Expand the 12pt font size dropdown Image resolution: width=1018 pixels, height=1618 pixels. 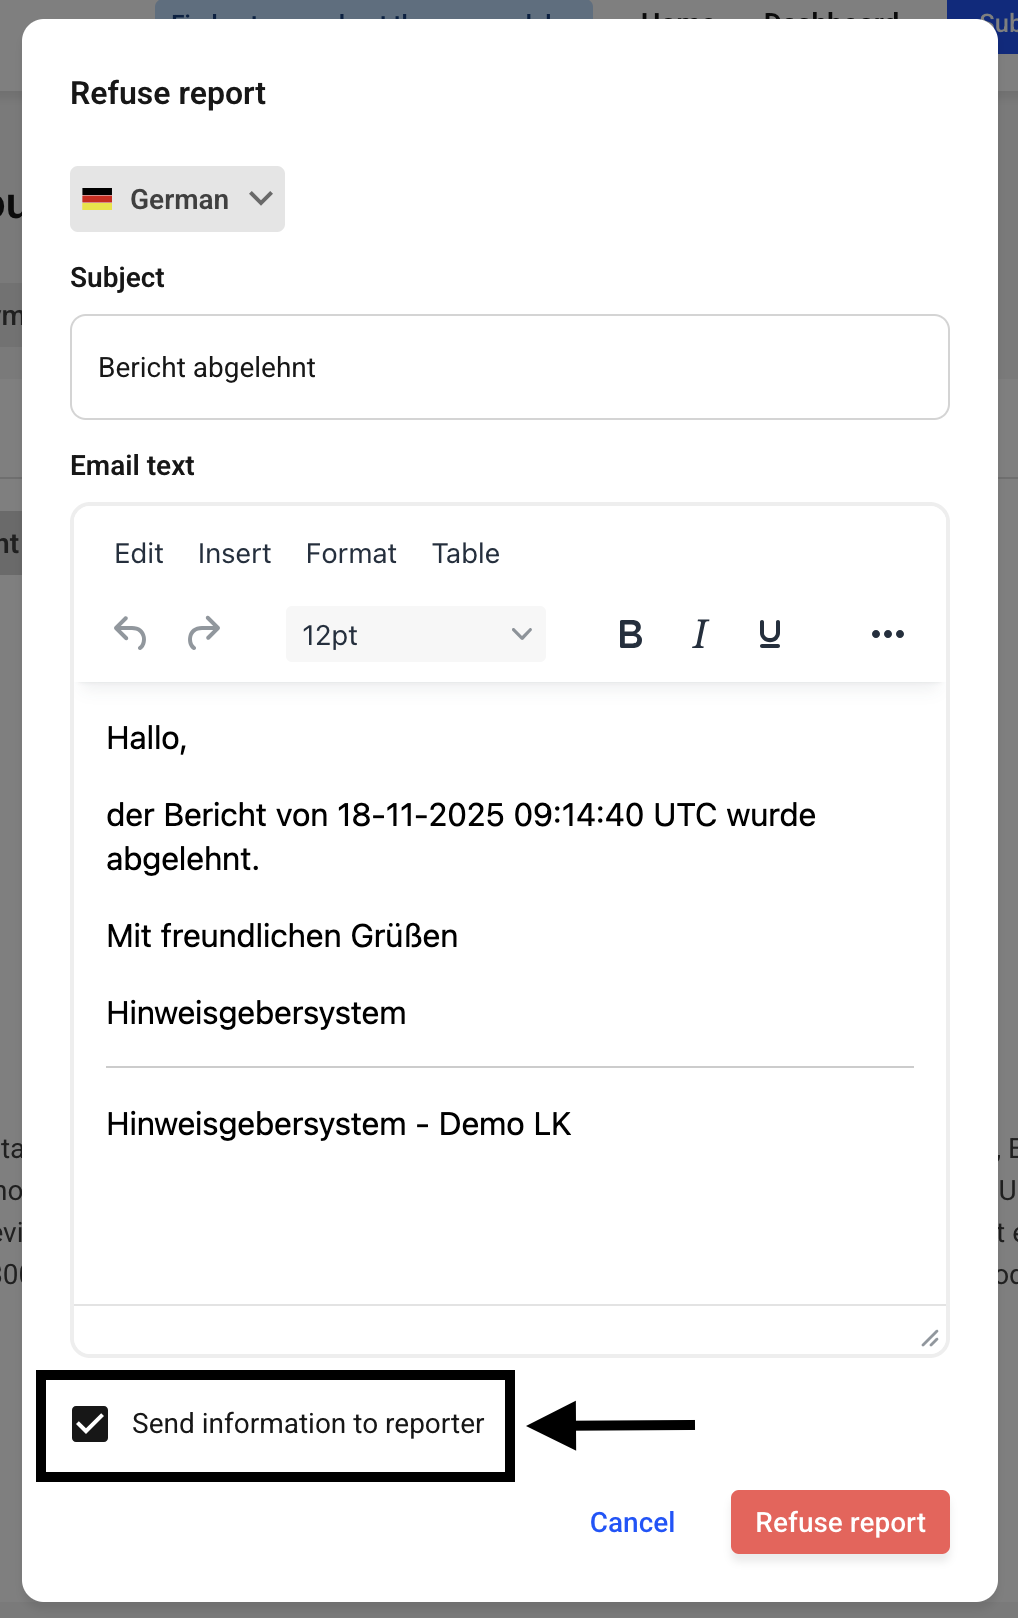(x=416, y=635)
